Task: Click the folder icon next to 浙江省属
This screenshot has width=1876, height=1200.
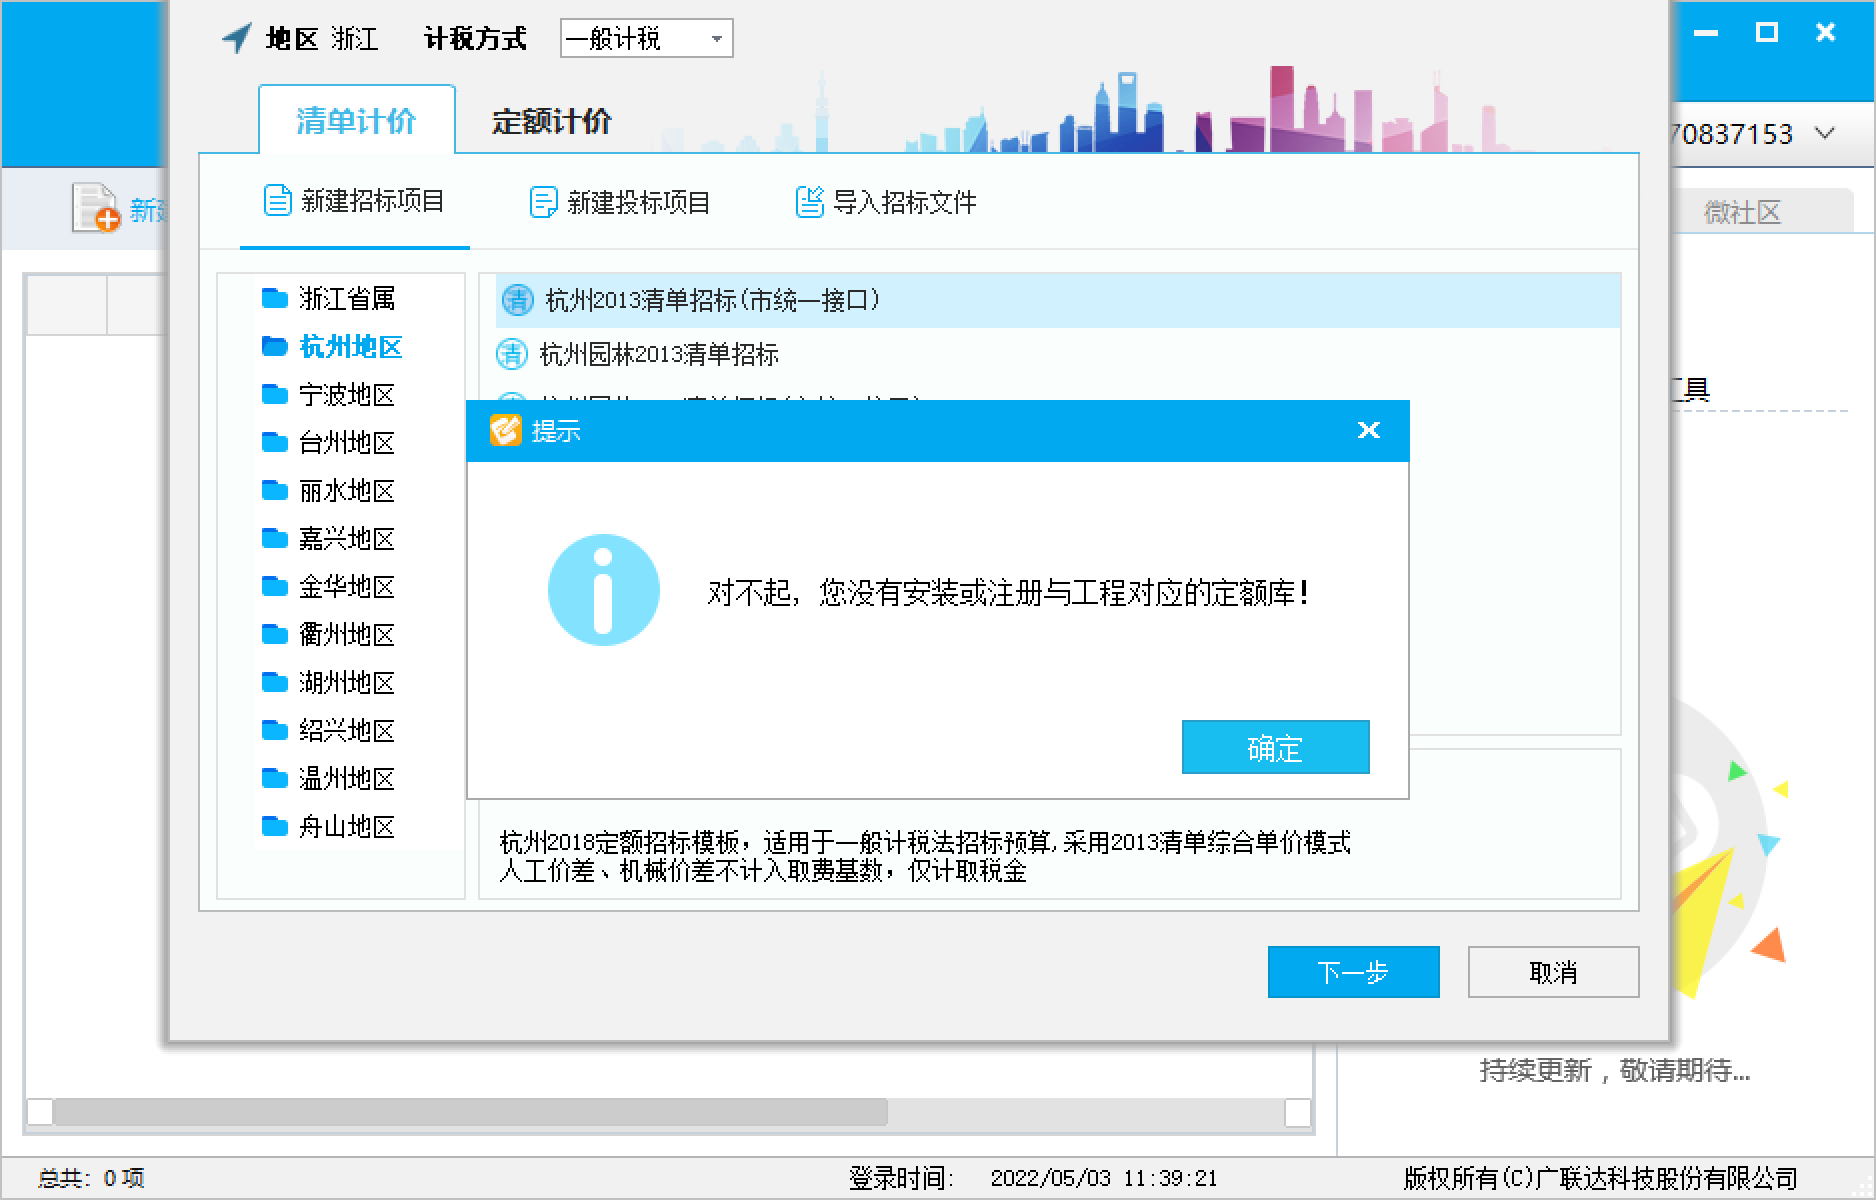Action: point(274,298)
